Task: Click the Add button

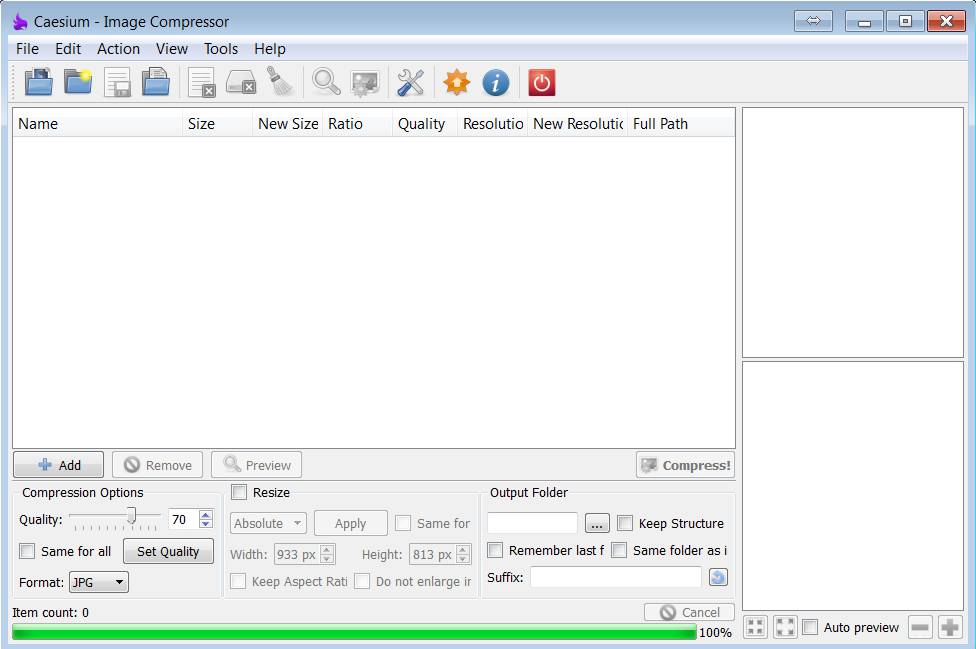Action: [x=59, y=465]
